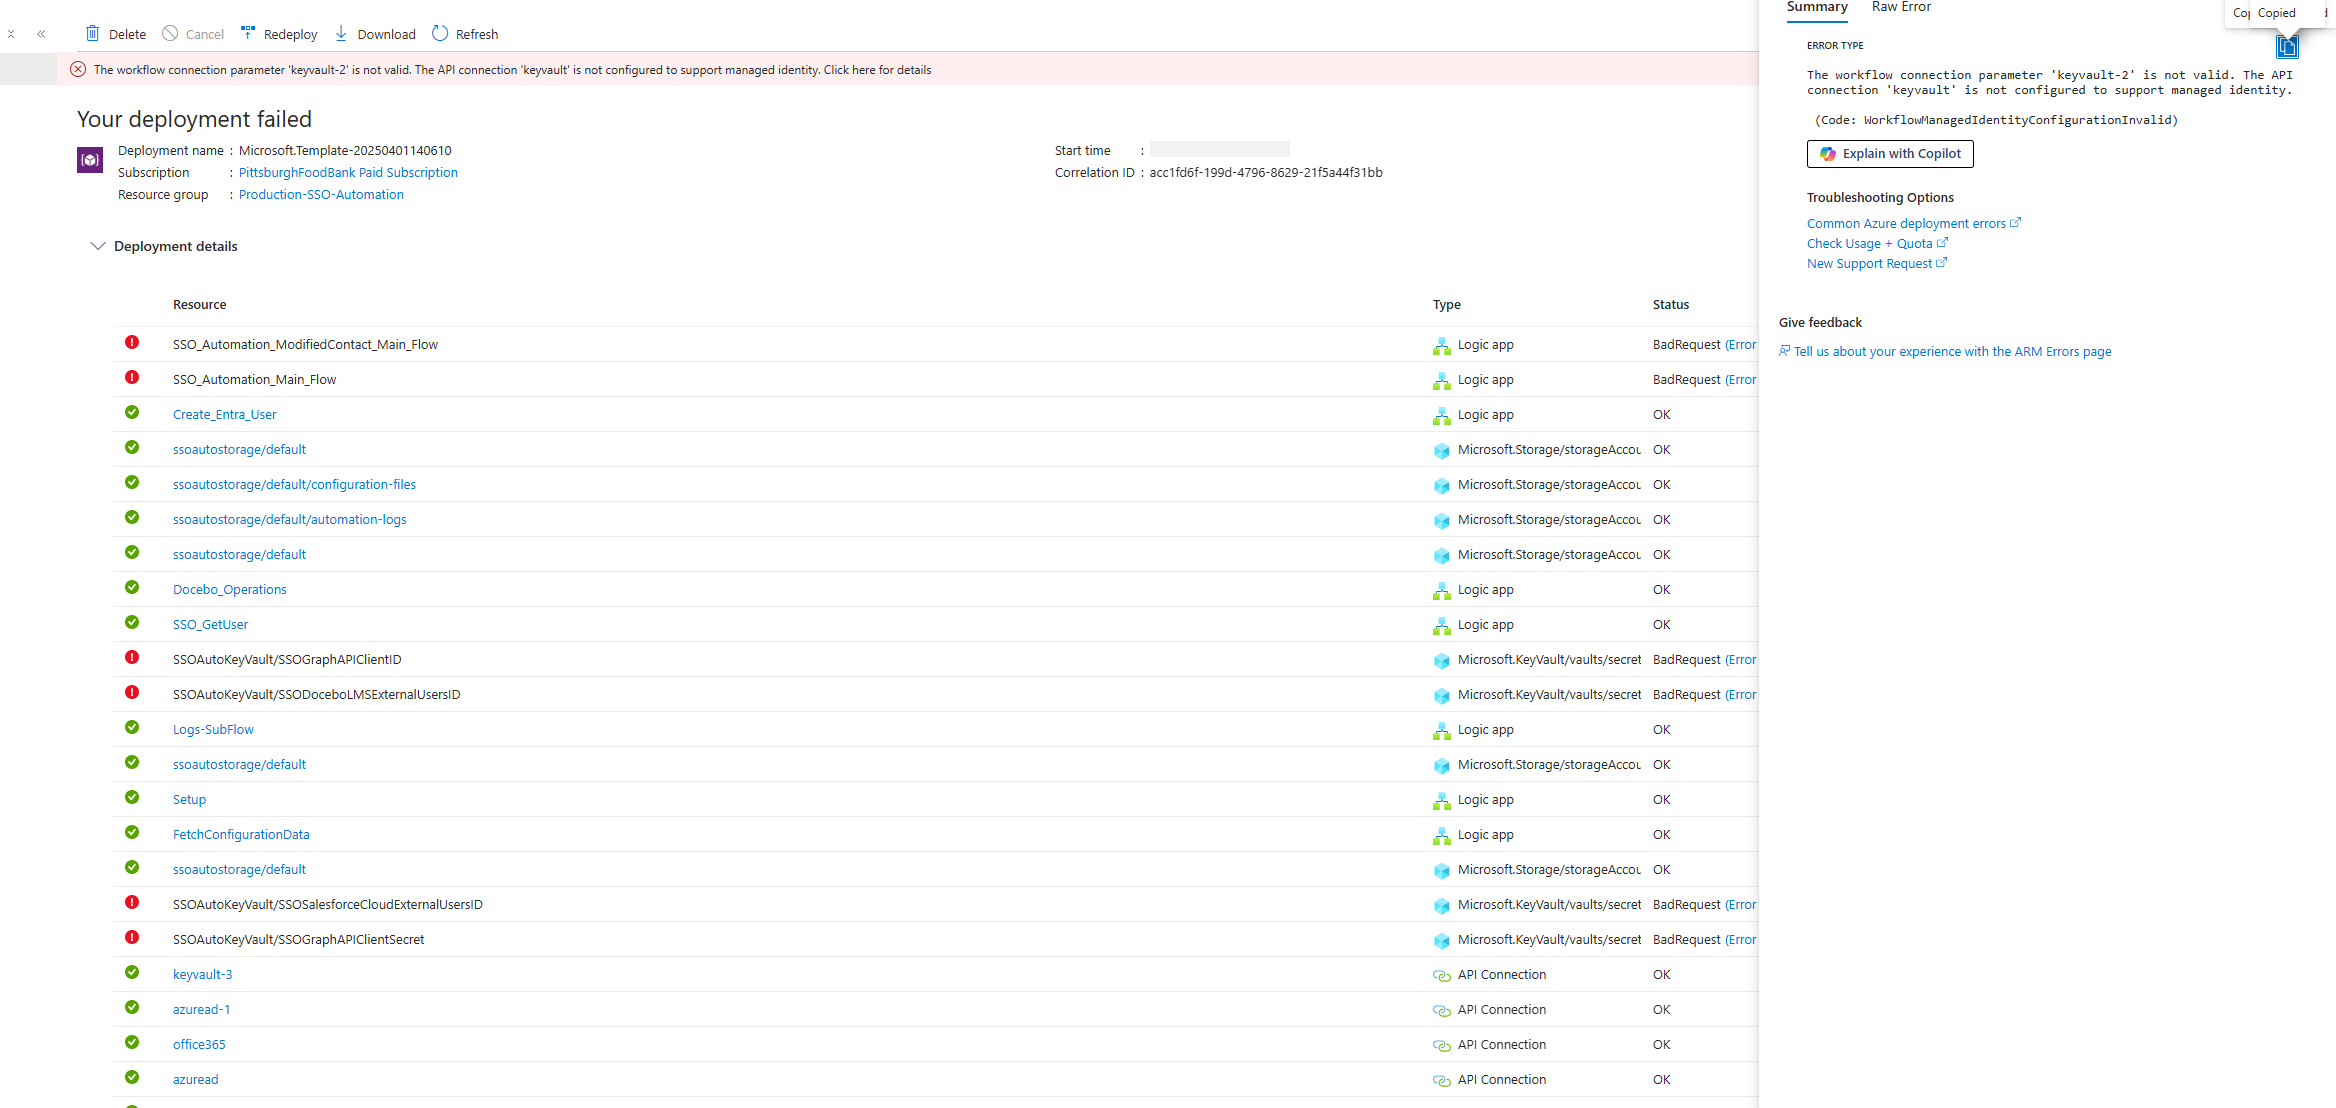2336x1108 pixels.
Task: Select the Summary tab
Action: click(x=1817, y=8)
